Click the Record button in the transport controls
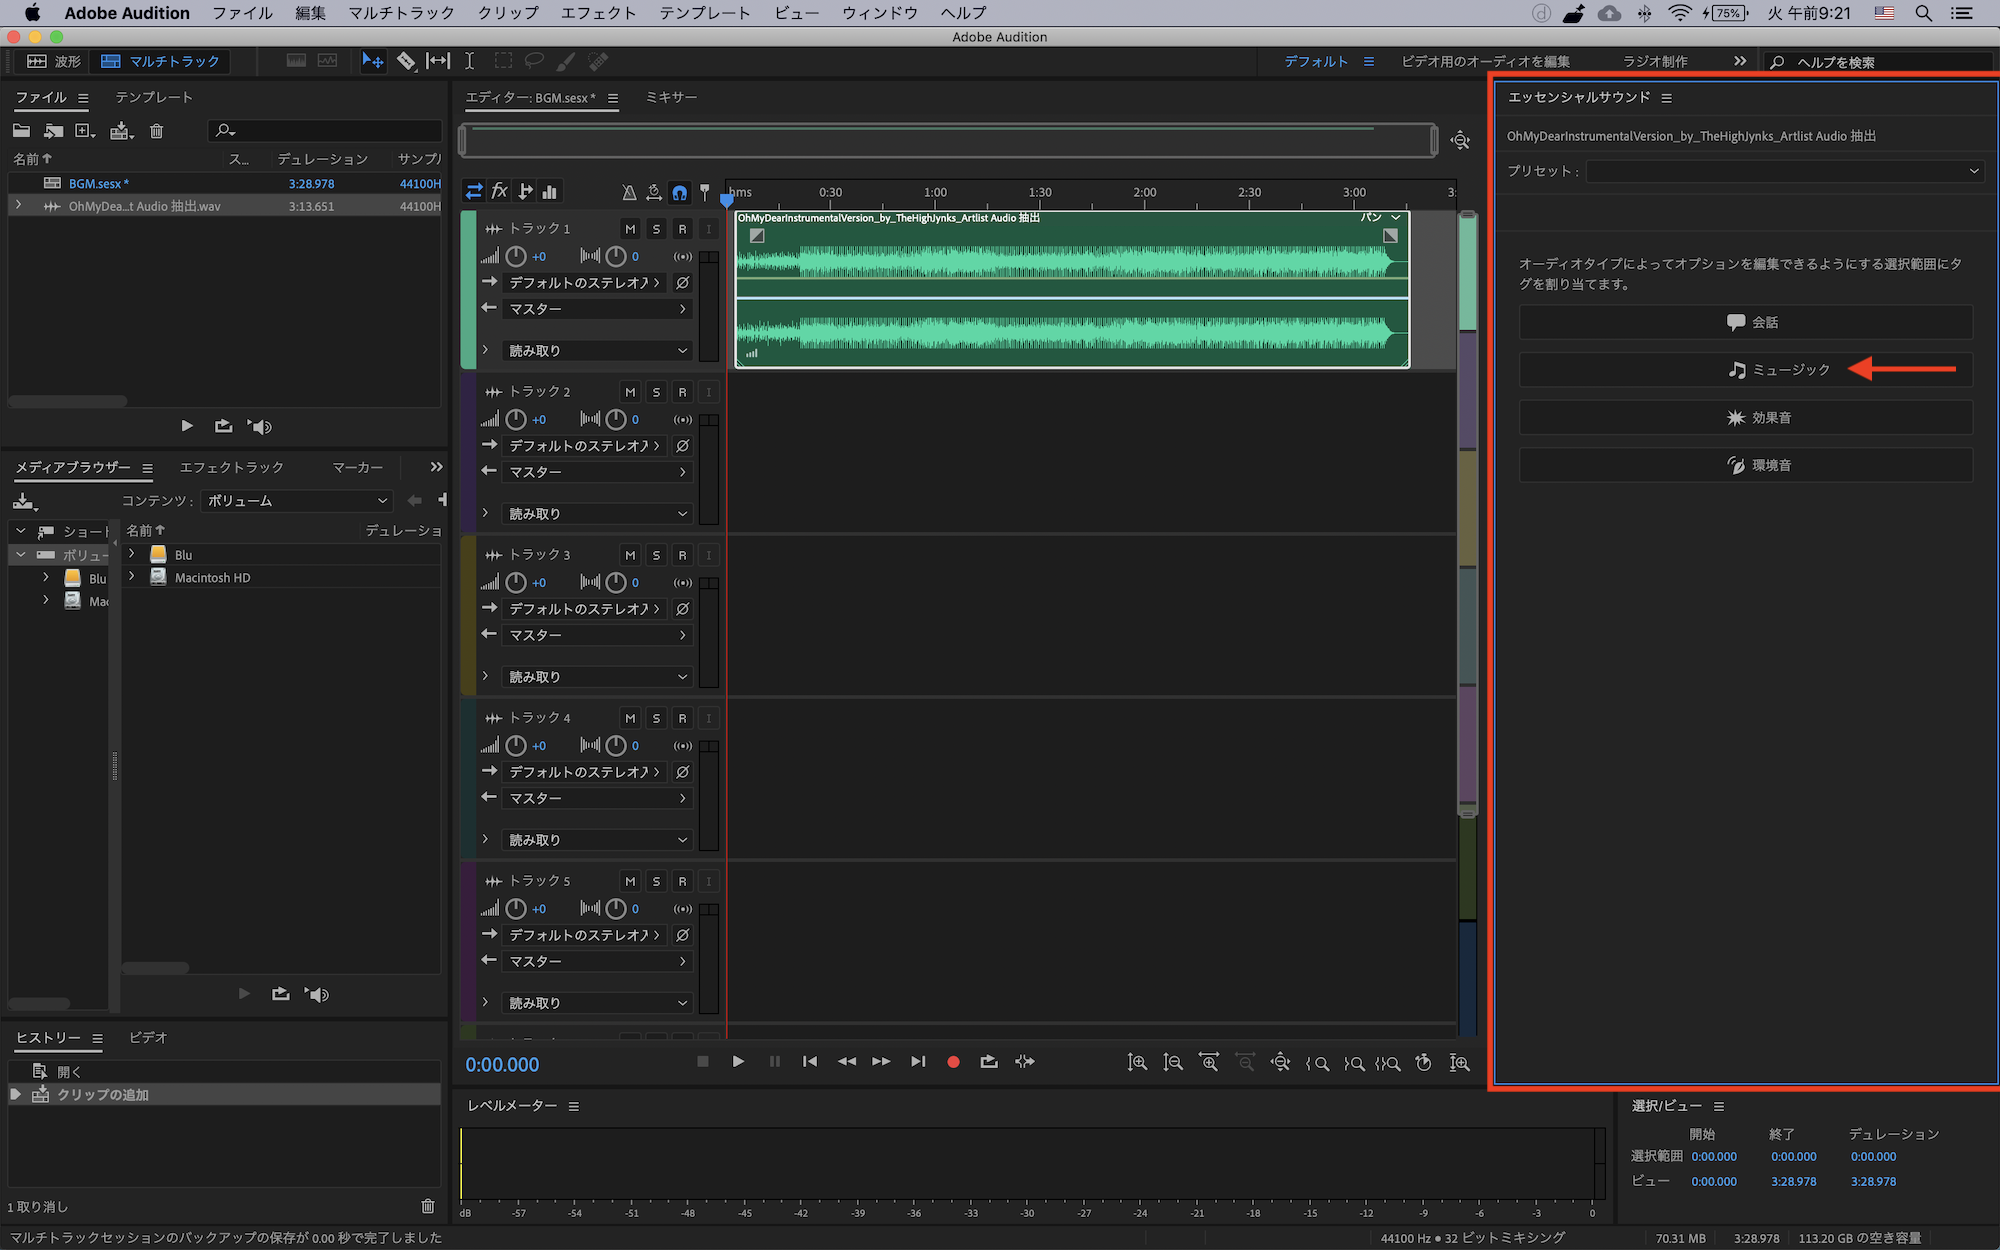The image size is (2000, 1250). coord(953,1062)
